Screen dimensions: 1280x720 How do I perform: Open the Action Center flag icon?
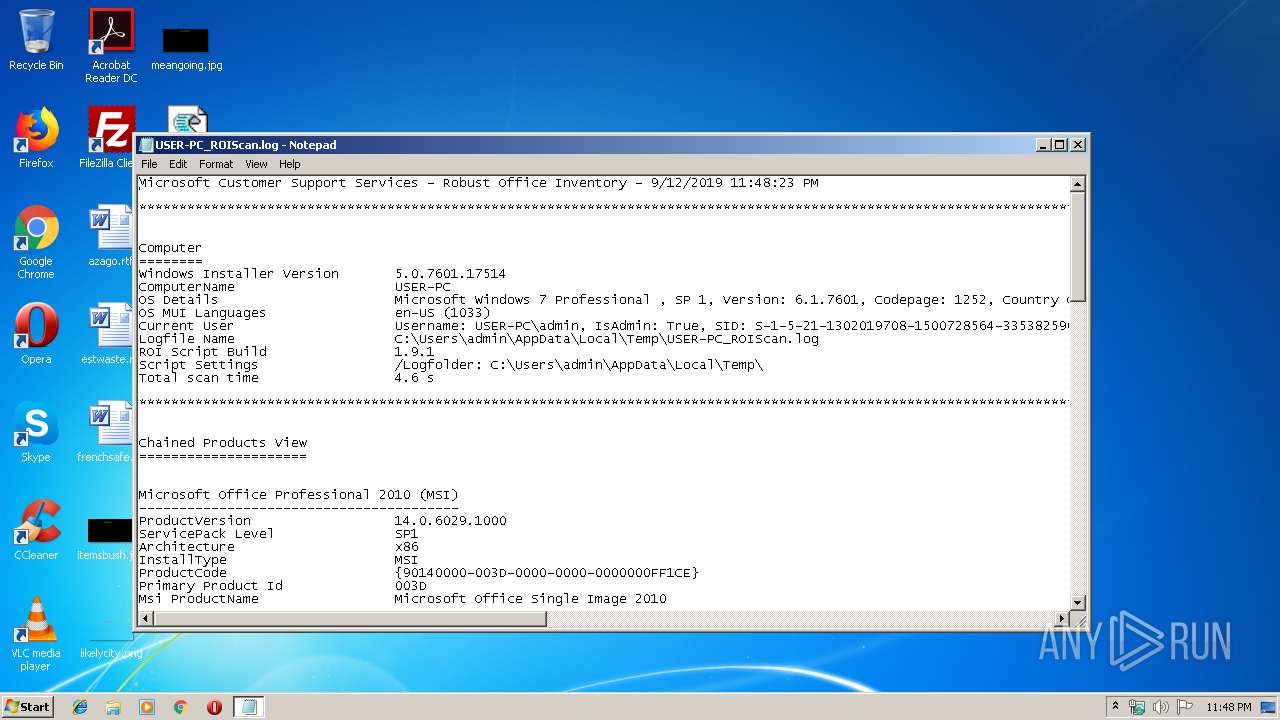(1184, 707)
